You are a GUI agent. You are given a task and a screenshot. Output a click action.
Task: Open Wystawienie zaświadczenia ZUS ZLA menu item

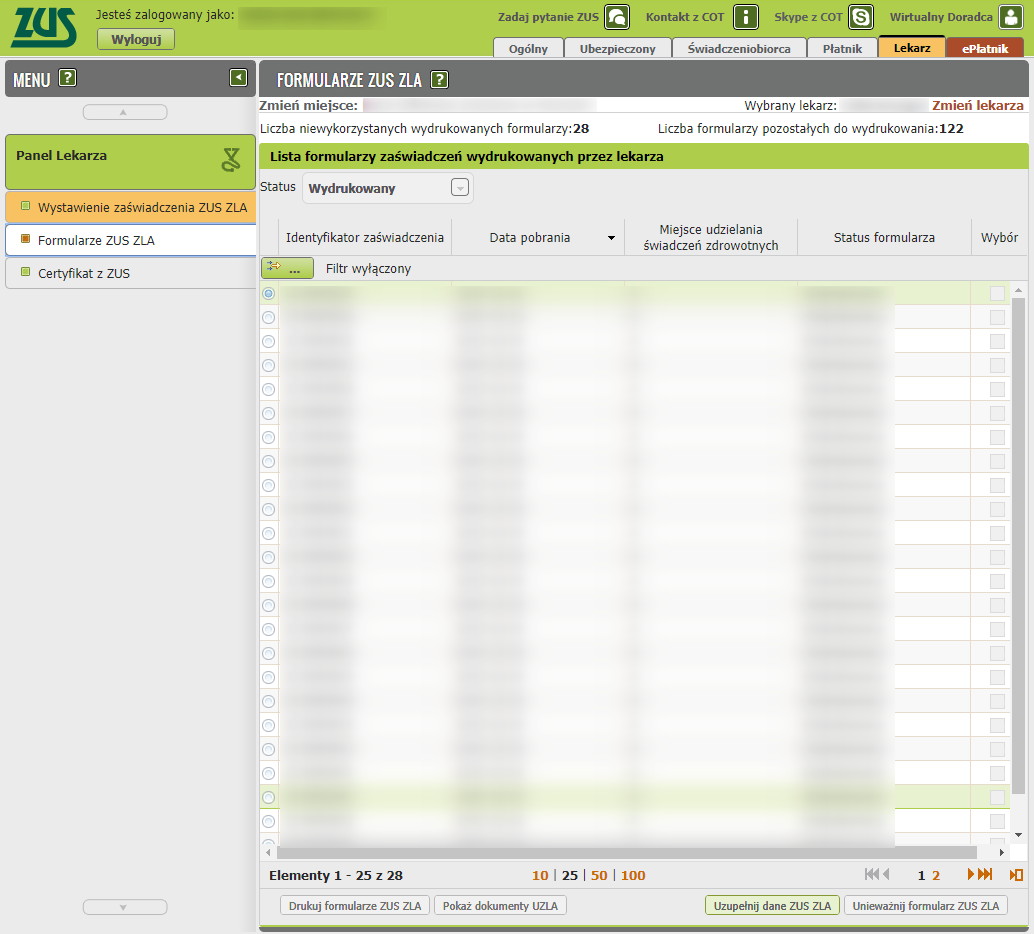click(x=131, y=207)
